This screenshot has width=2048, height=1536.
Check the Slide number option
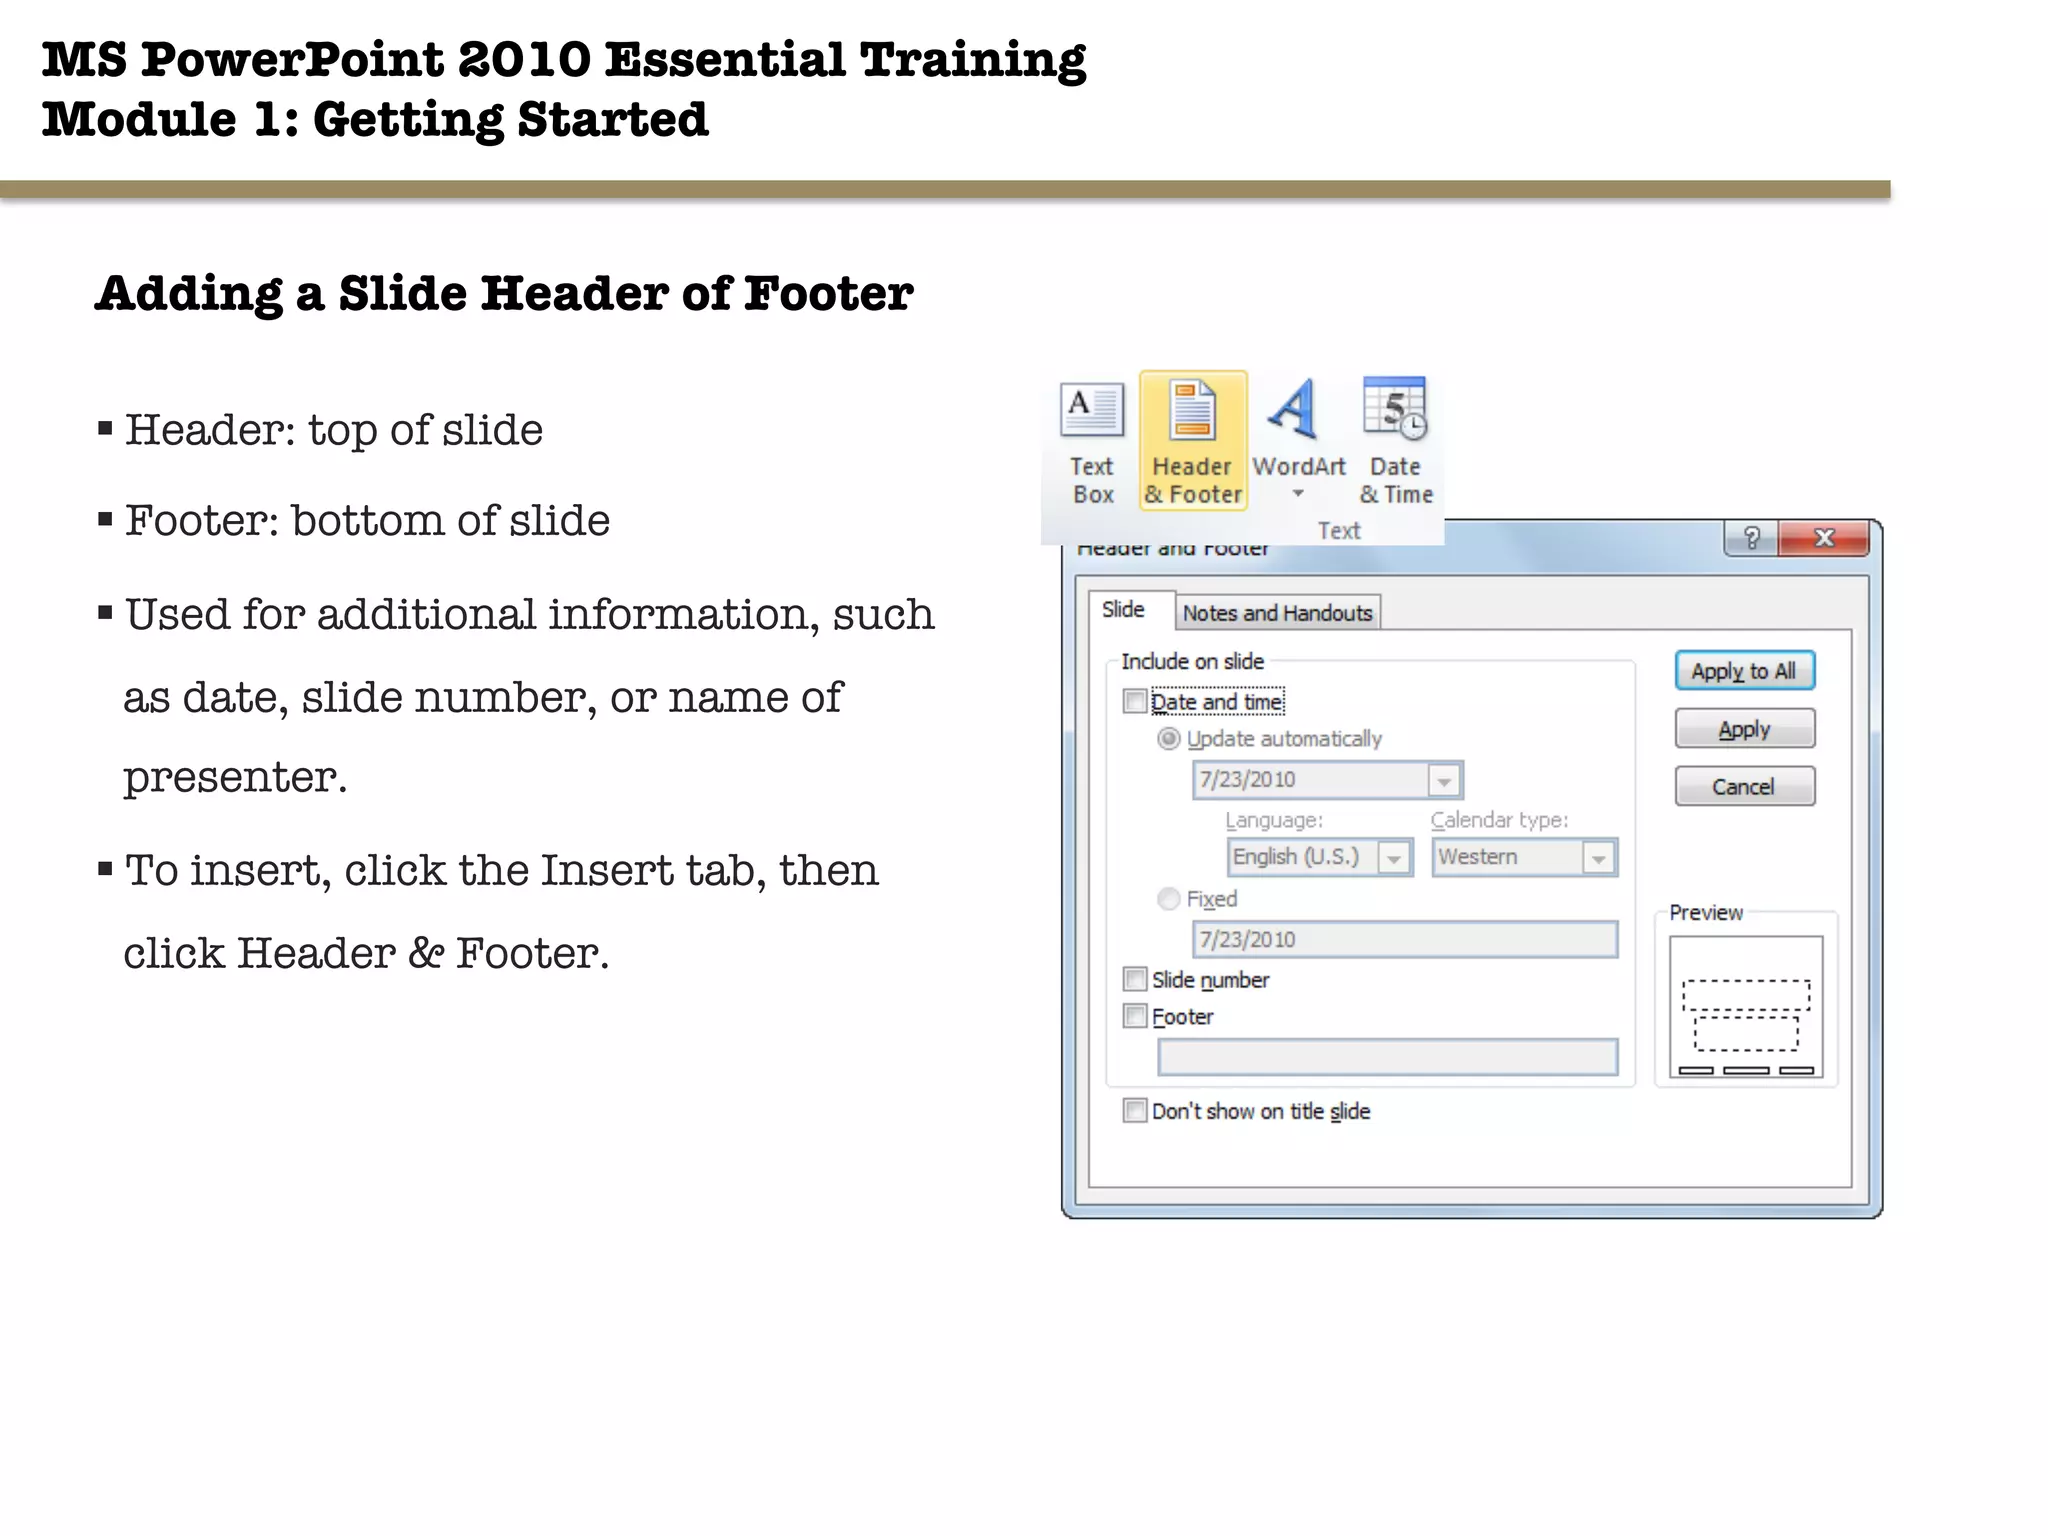click(x=1134, y=979)
